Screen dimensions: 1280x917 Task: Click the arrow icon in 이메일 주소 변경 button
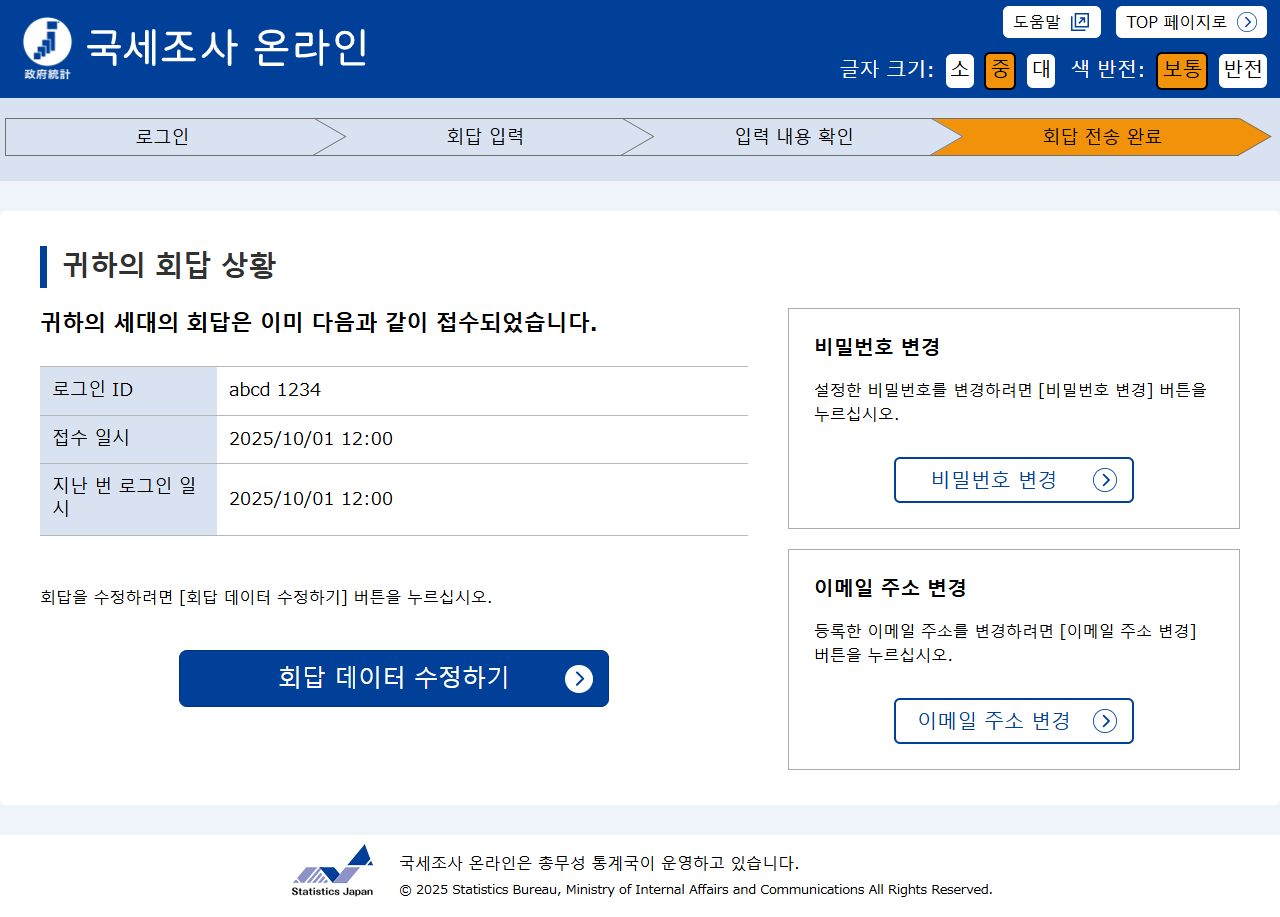1104,721
